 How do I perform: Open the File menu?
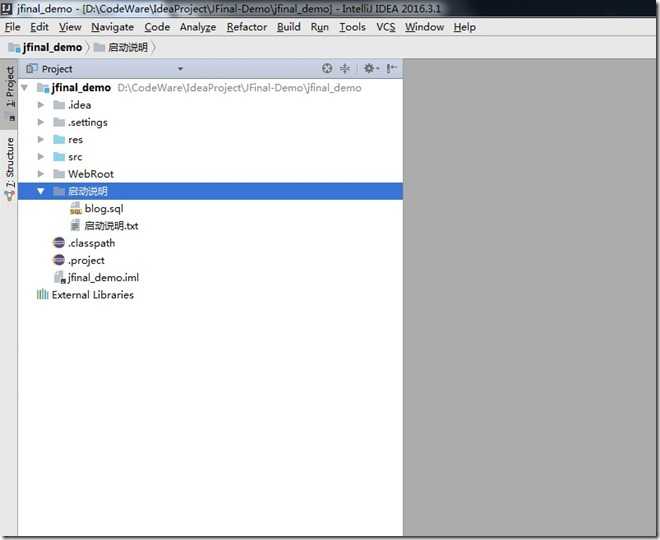13,27
